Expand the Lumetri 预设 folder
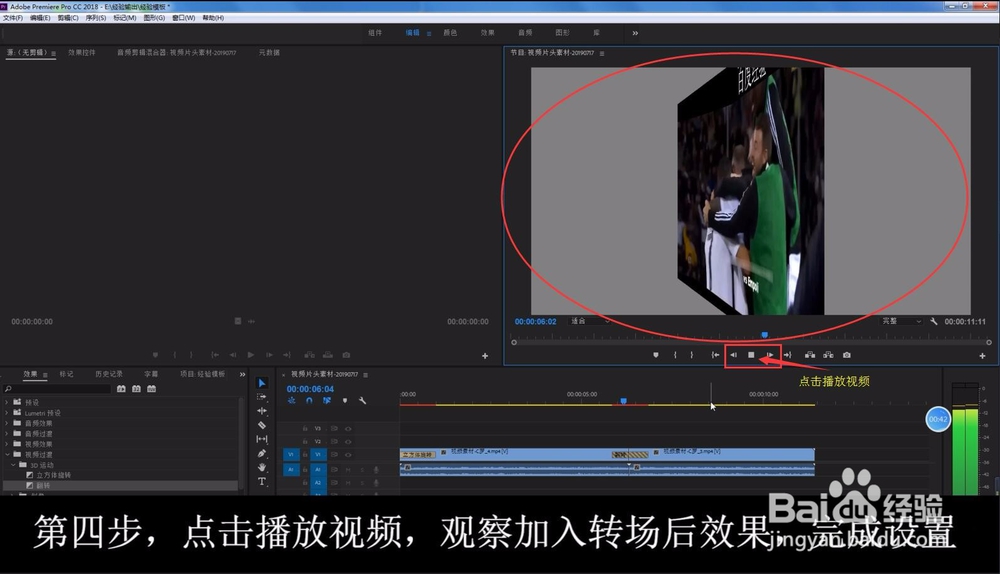The image size is (1000, 574). (x=7, y=413)
